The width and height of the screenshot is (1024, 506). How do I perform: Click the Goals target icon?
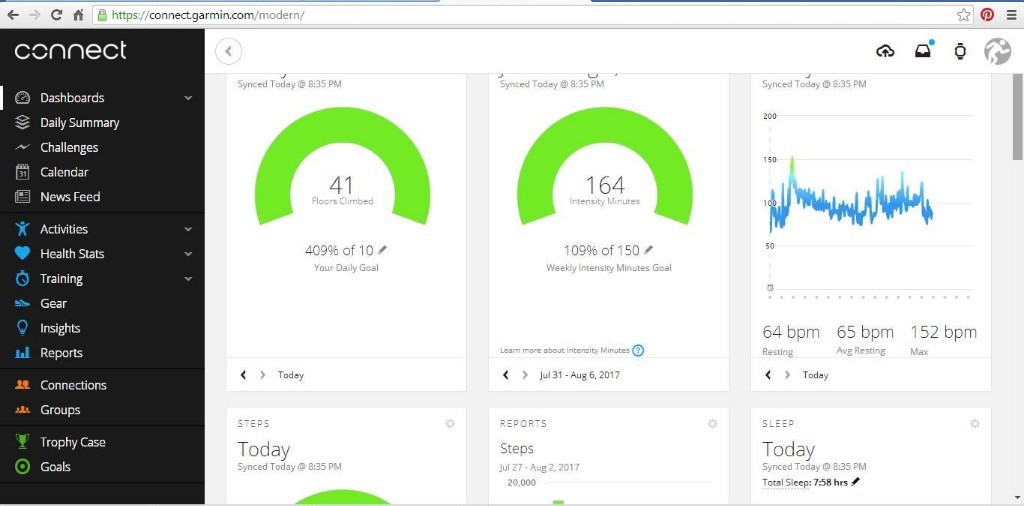[23, 467]
